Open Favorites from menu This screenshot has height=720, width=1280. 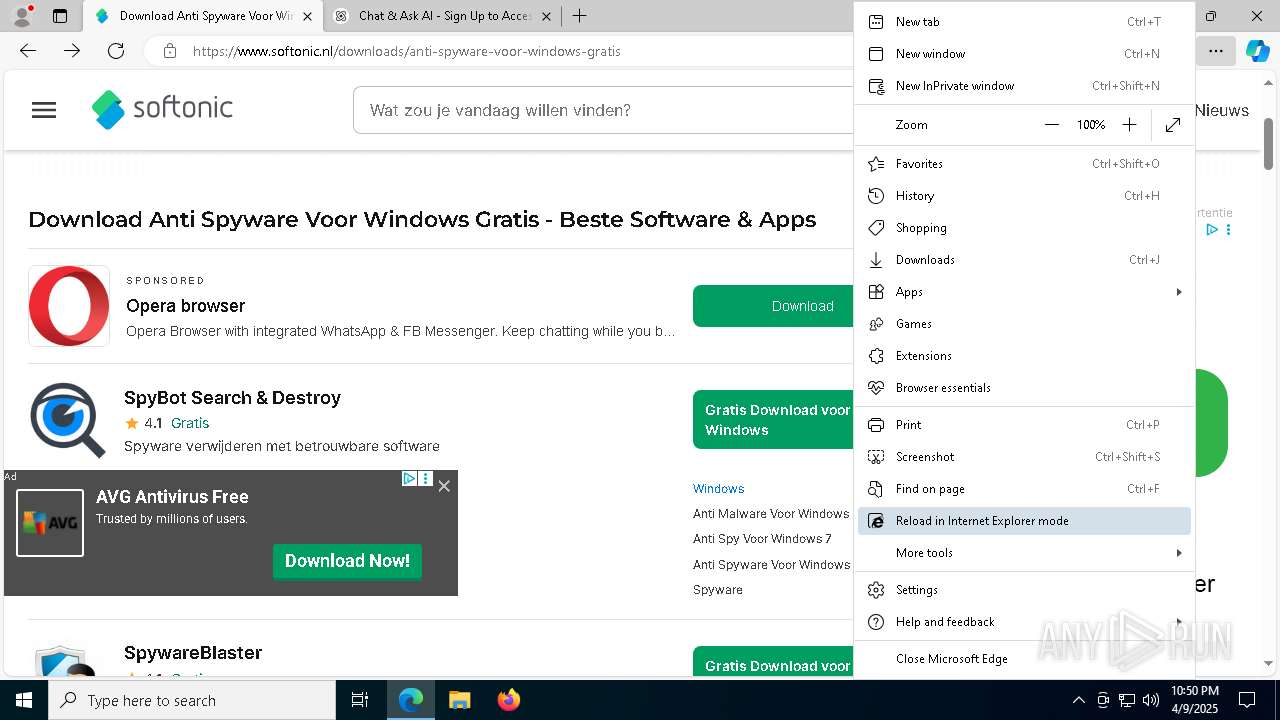(1024, 164)
